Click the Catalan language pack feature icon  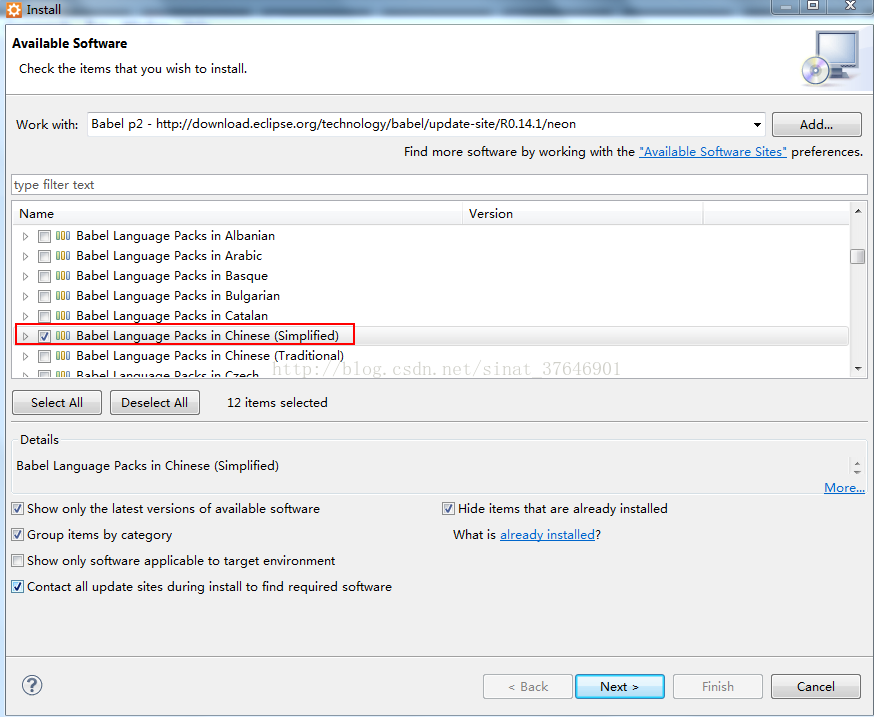coord(63,316)
